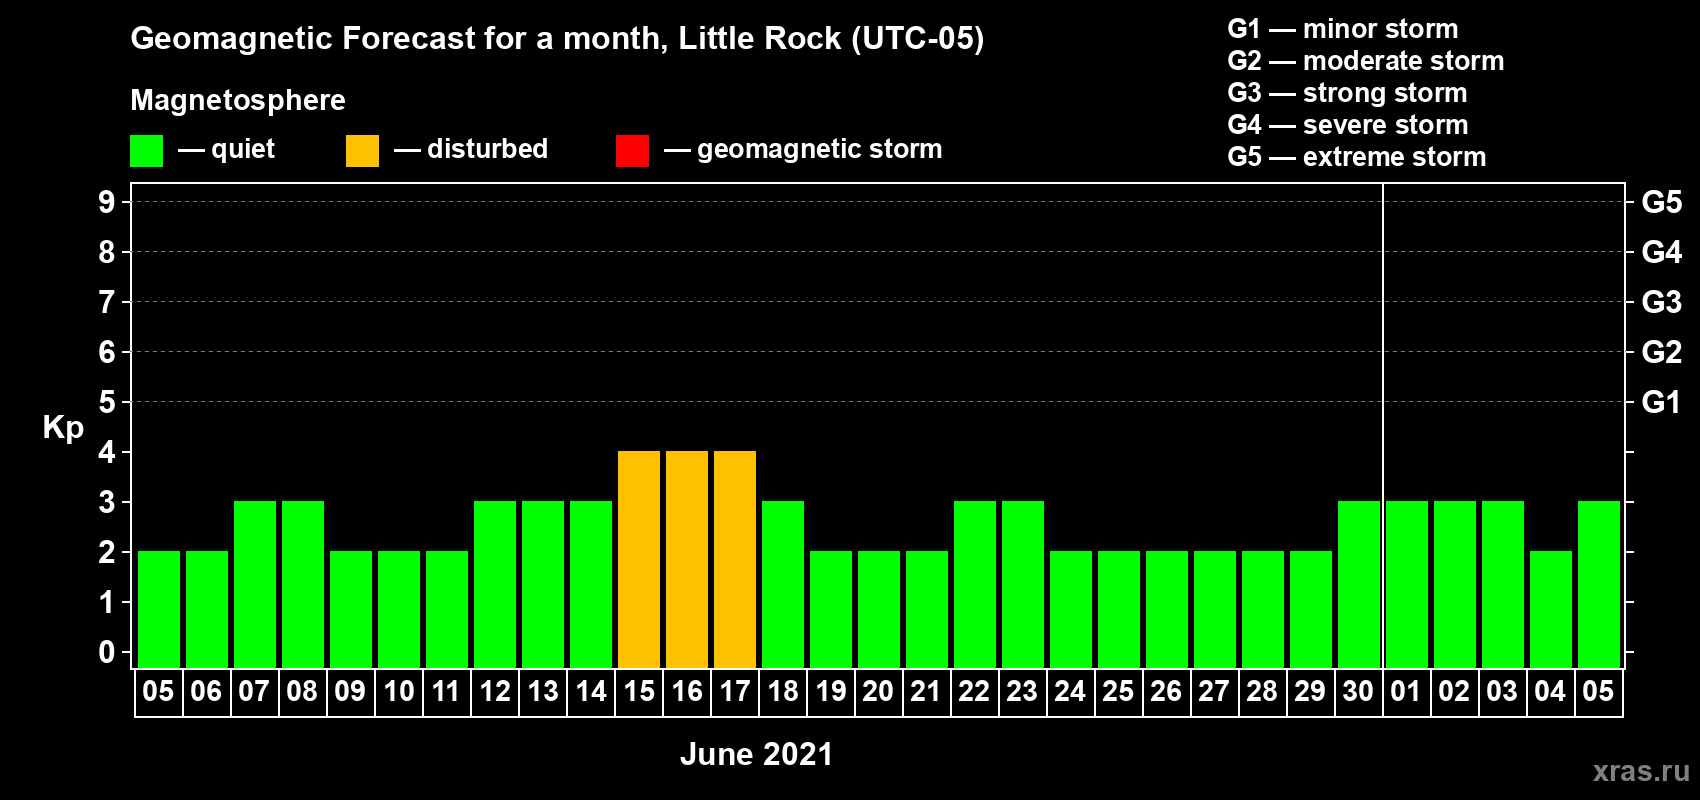Screen dimensions: 1700x800
Task: Click the date label 27
Action: tap(1214, 691)
